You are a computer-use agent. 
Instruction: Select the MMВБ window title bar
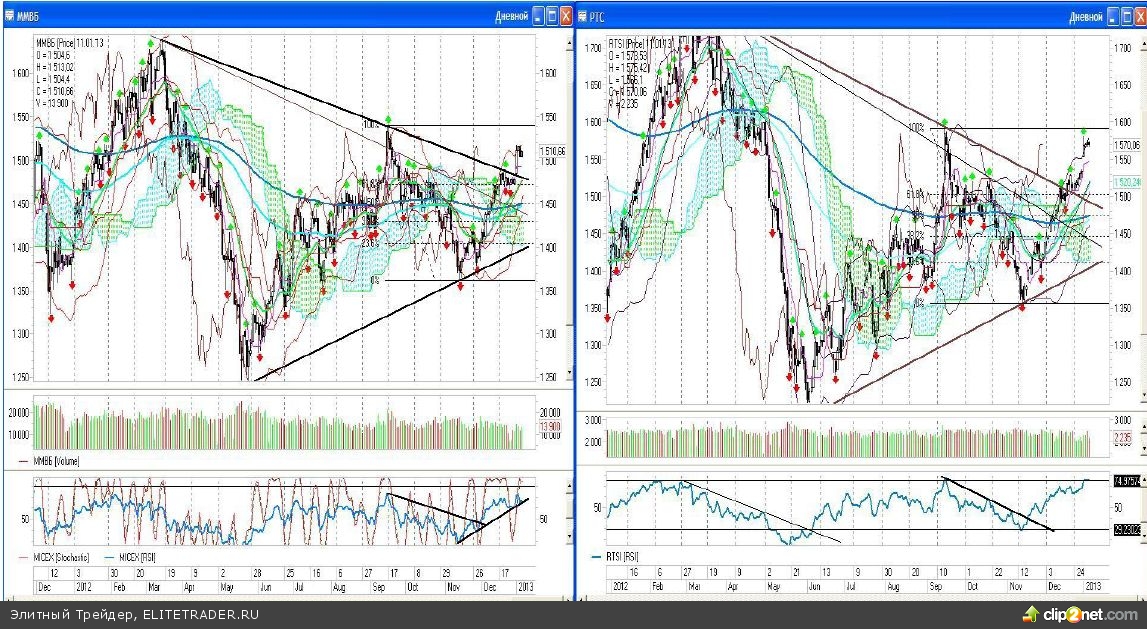point(250,16)
